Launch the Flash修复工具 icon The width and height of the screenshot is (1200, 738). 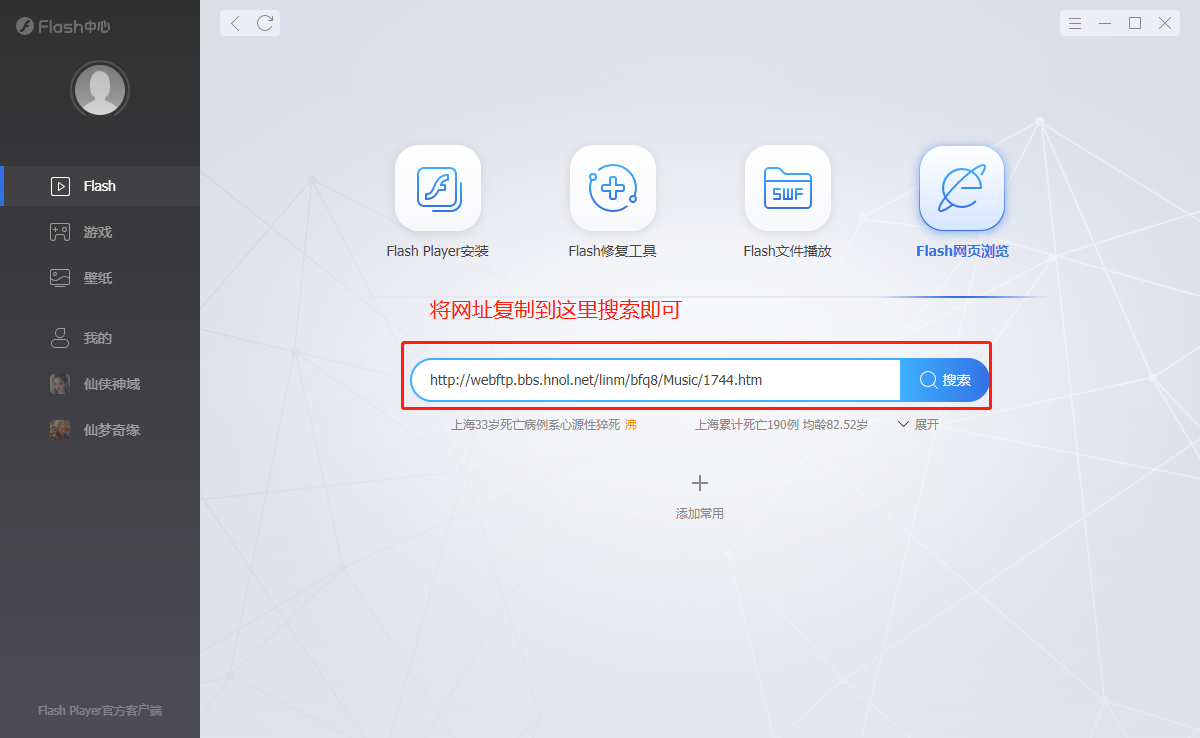612,188
